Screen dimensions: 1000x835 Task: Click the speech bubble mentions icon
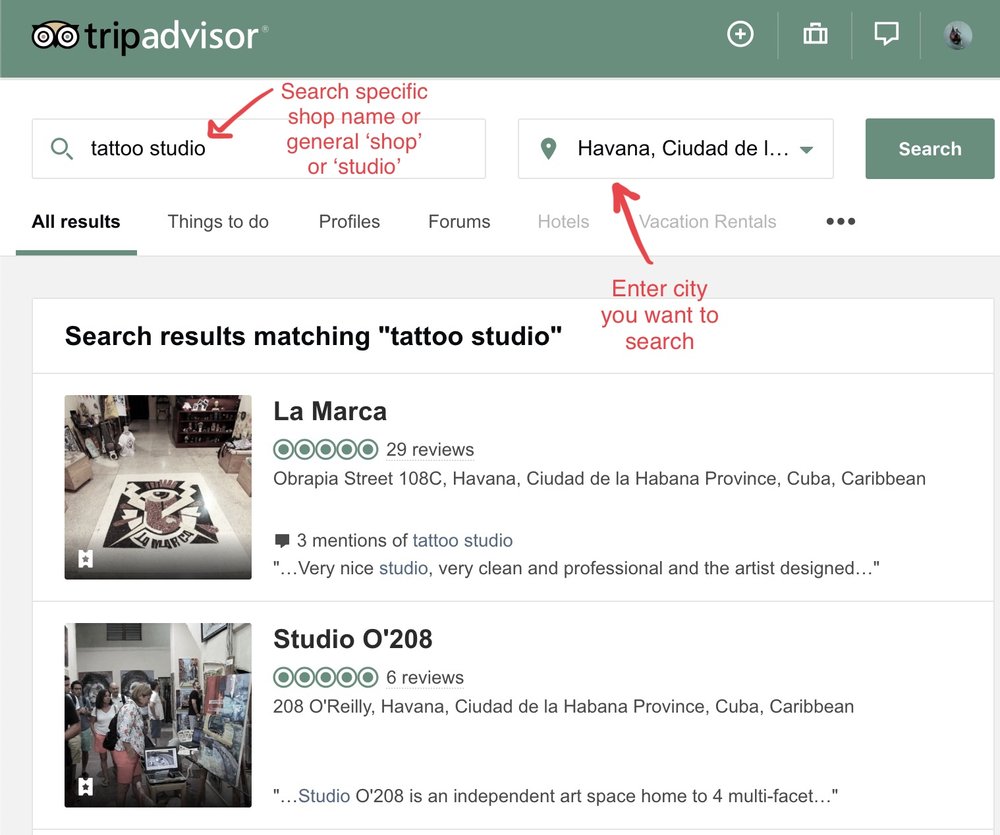[281, 541]
